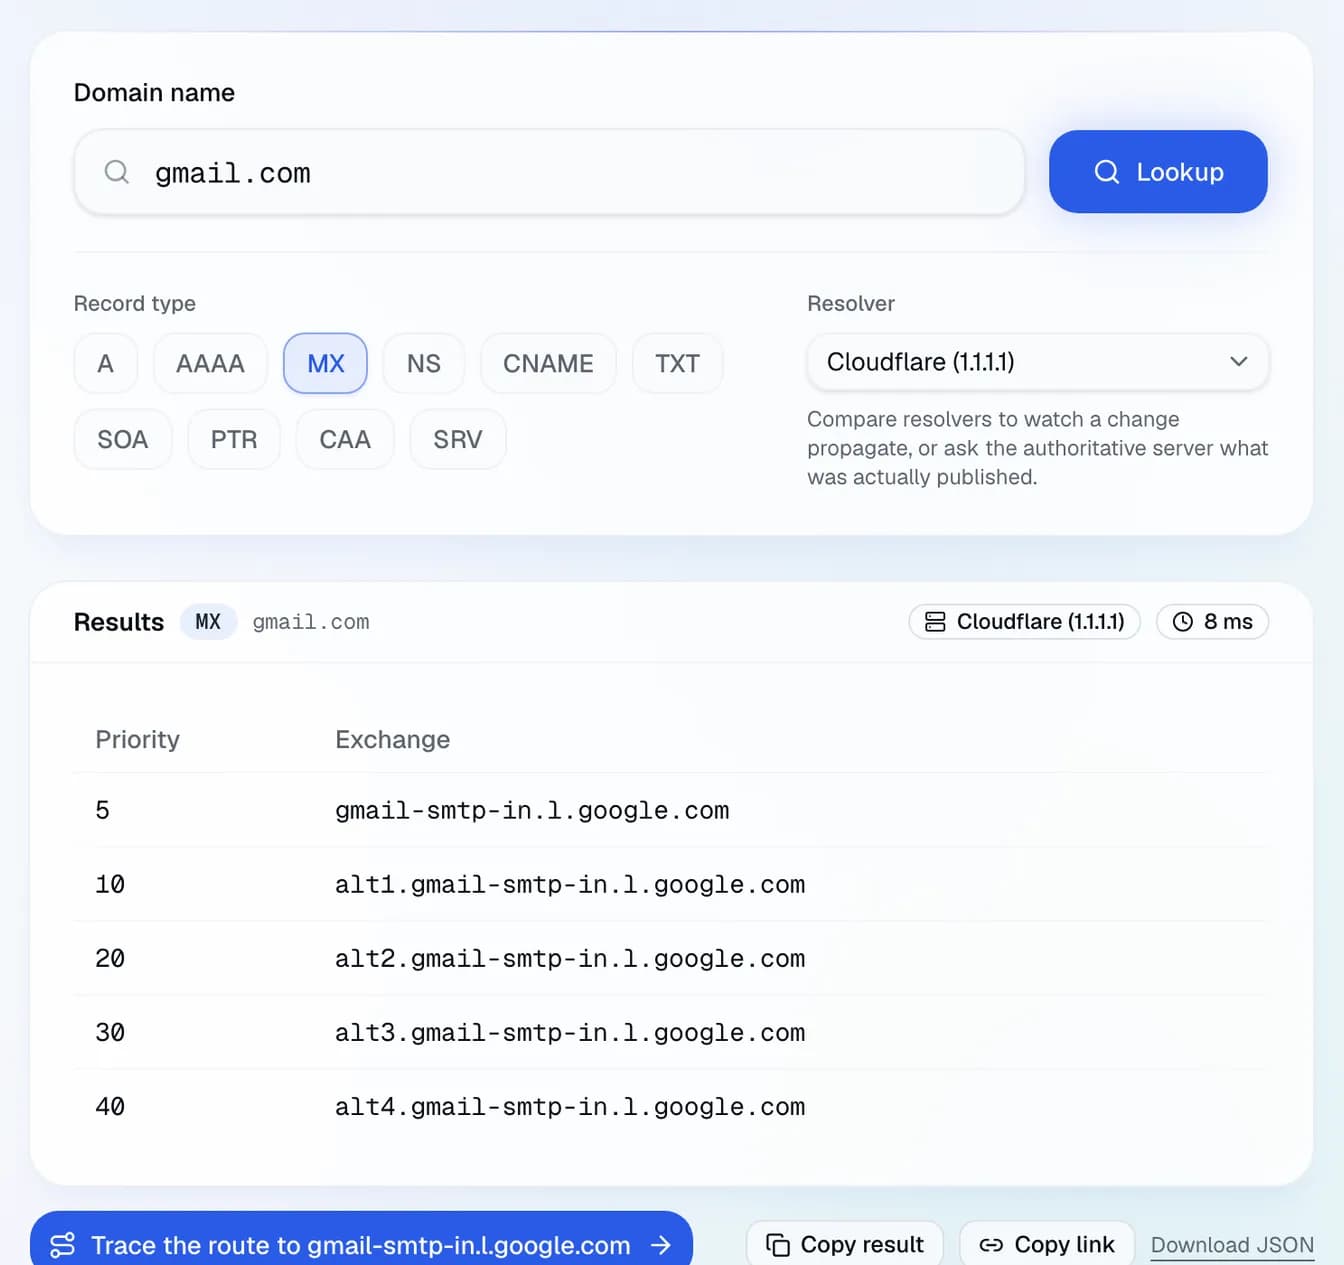Select the SRV record type

tap(458, 439)
